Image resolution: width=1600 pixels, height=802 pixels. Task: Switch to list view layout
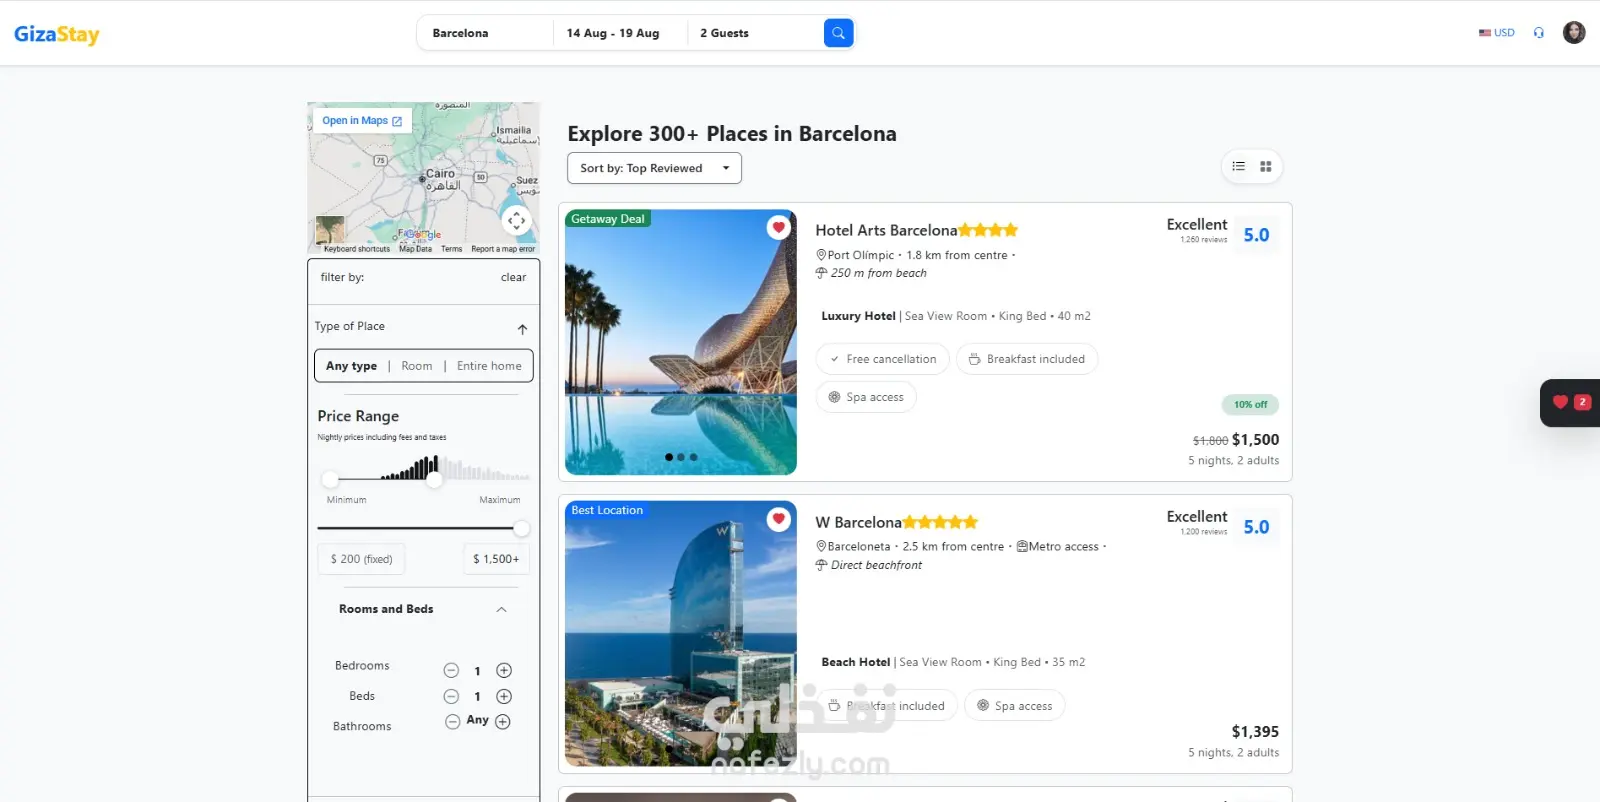1238,167
